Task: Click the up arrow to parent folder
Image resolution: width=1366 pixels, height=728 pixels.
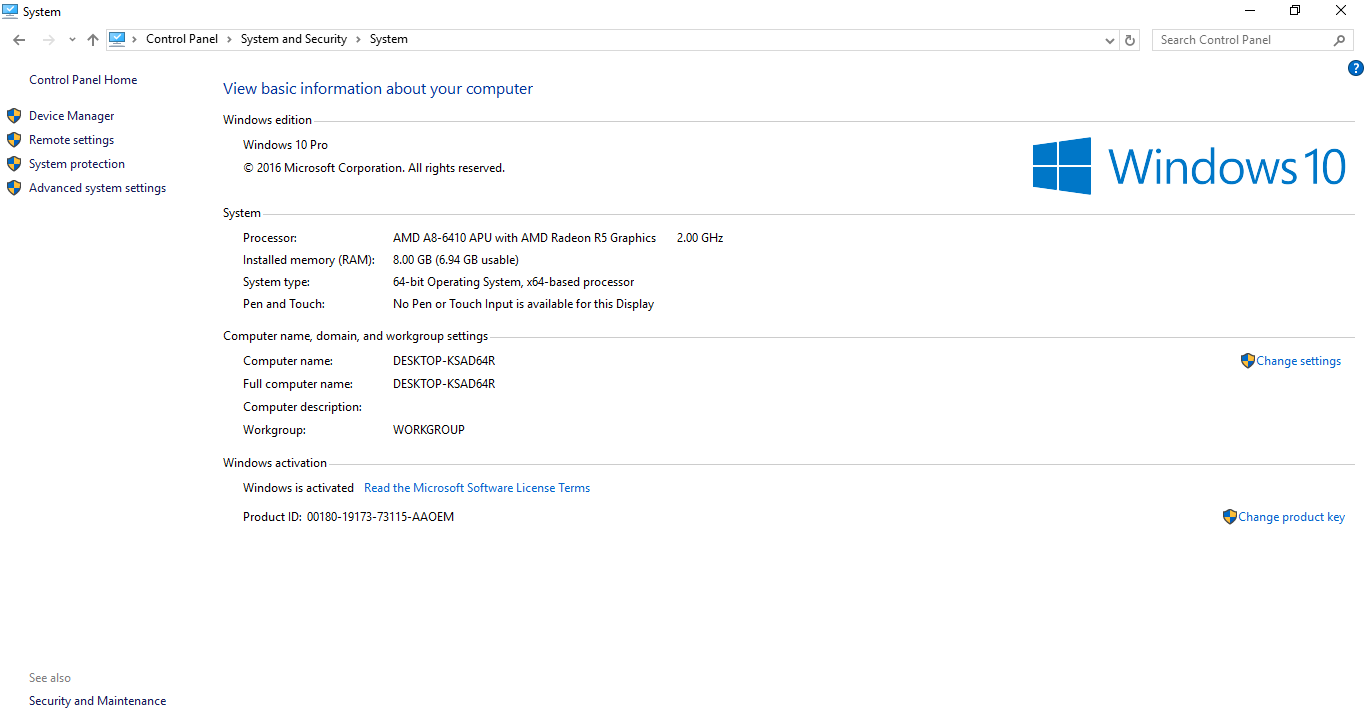Action: coord(93,40)
